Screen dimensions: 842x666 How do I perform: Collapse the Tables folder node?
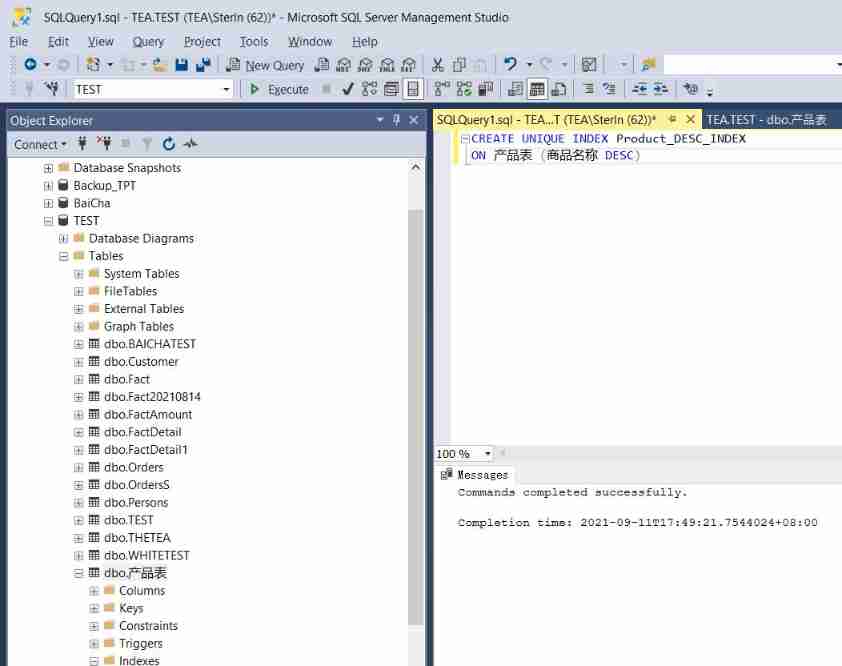(x=63, y=256)
